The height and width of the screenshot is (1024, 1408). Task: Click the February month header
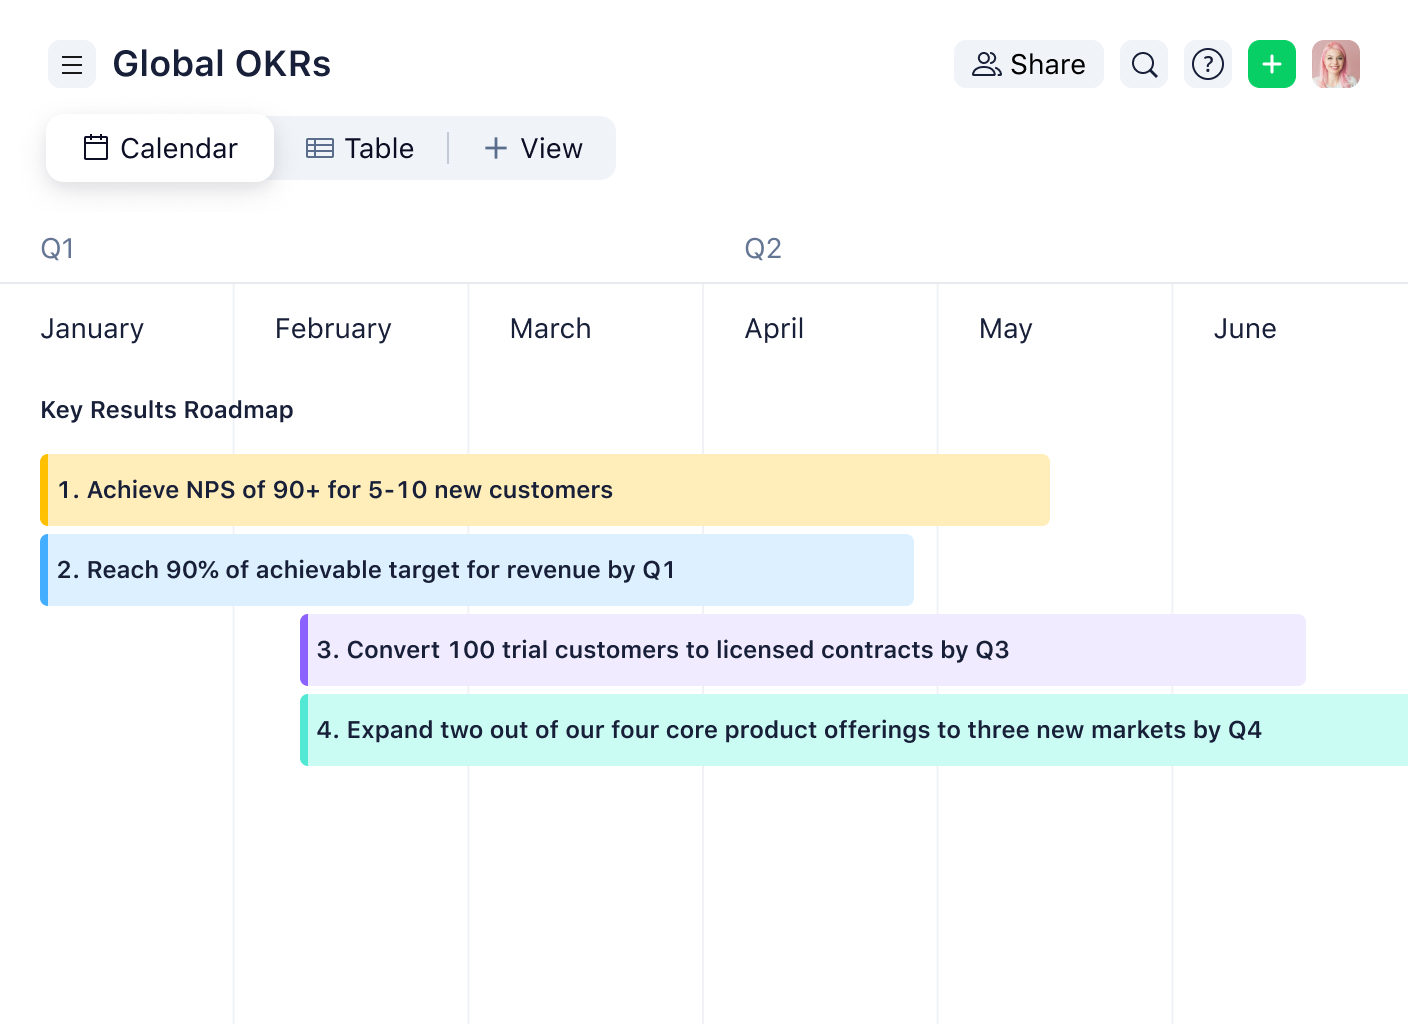point(333,329)
